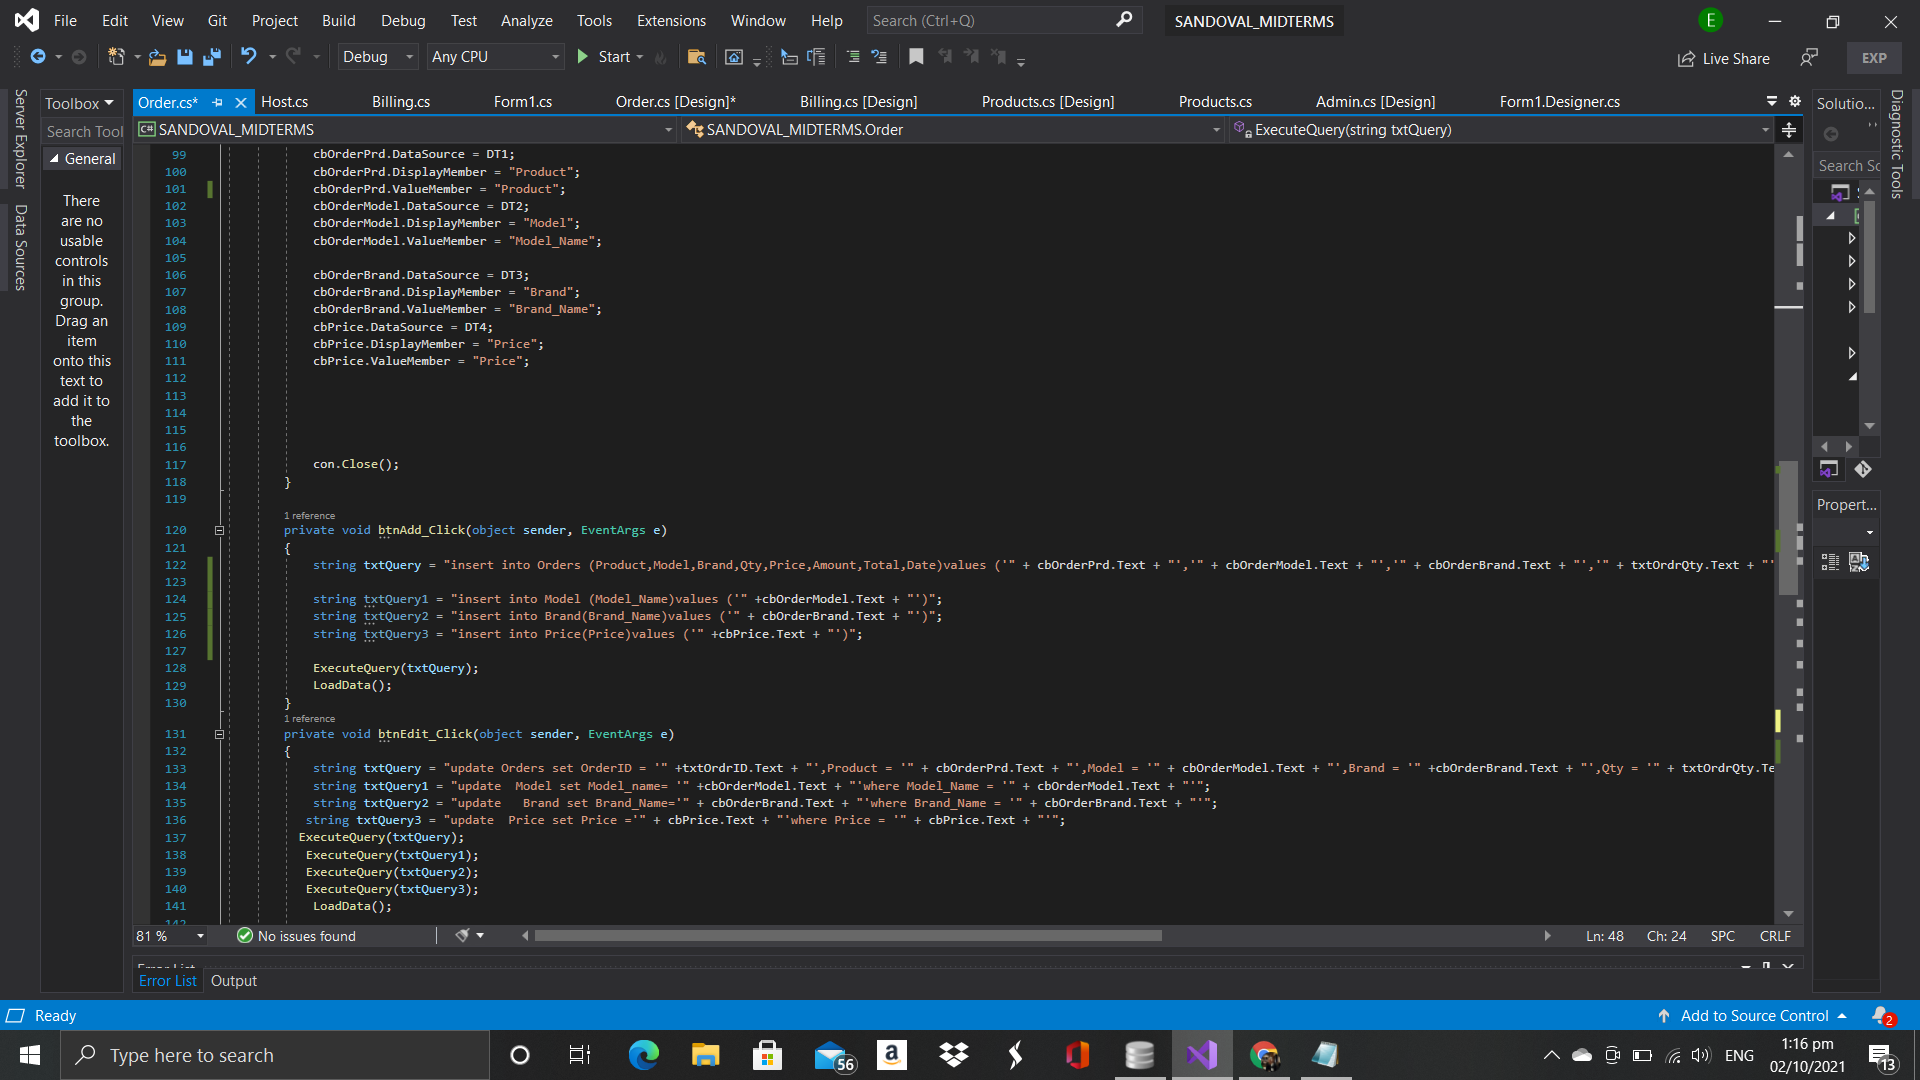Click the user account badge 'E'
1920x1080 pixels.
pos(1711,20)
